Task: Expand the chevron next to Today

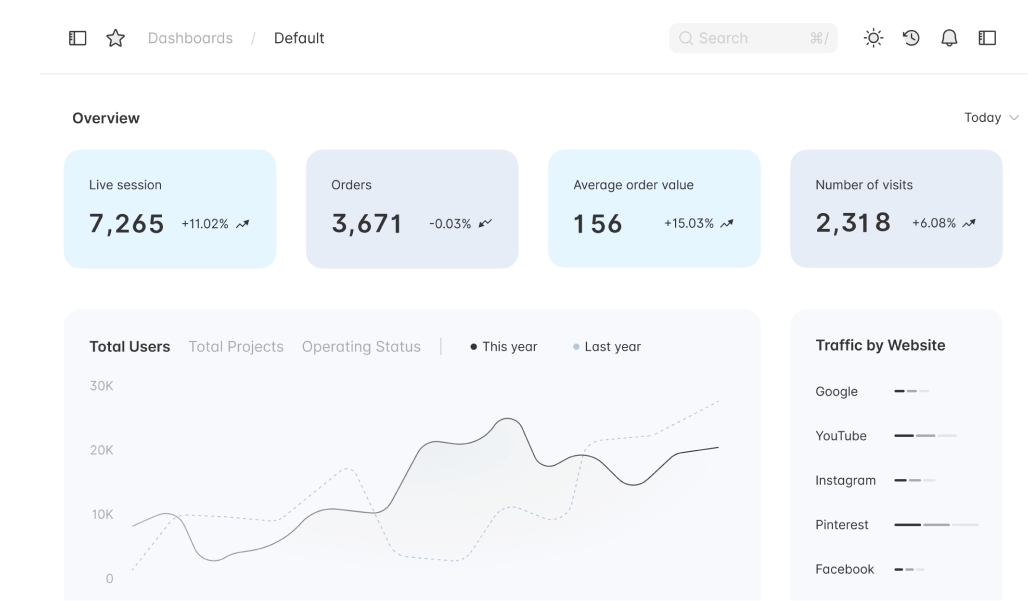Action: tap(1014, 118)
